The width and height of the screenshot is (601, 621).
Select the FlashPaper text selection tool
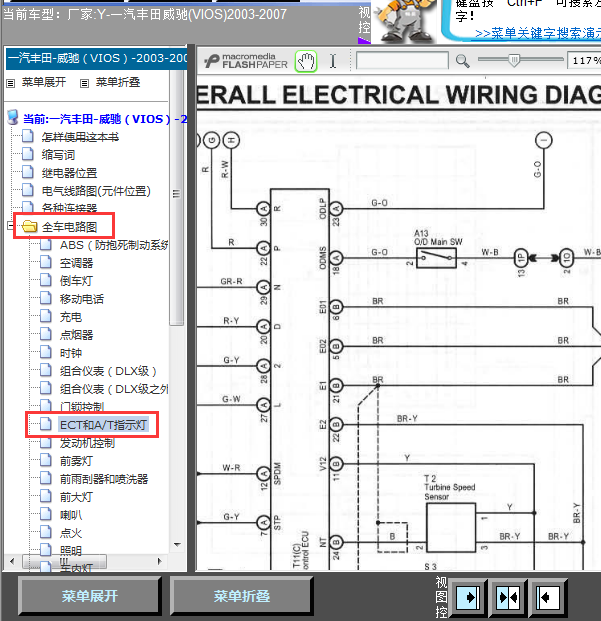pos(333,61)
